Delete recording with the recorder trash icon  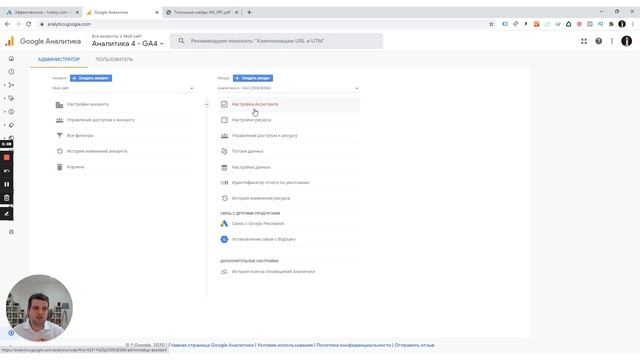pos(7,198)
